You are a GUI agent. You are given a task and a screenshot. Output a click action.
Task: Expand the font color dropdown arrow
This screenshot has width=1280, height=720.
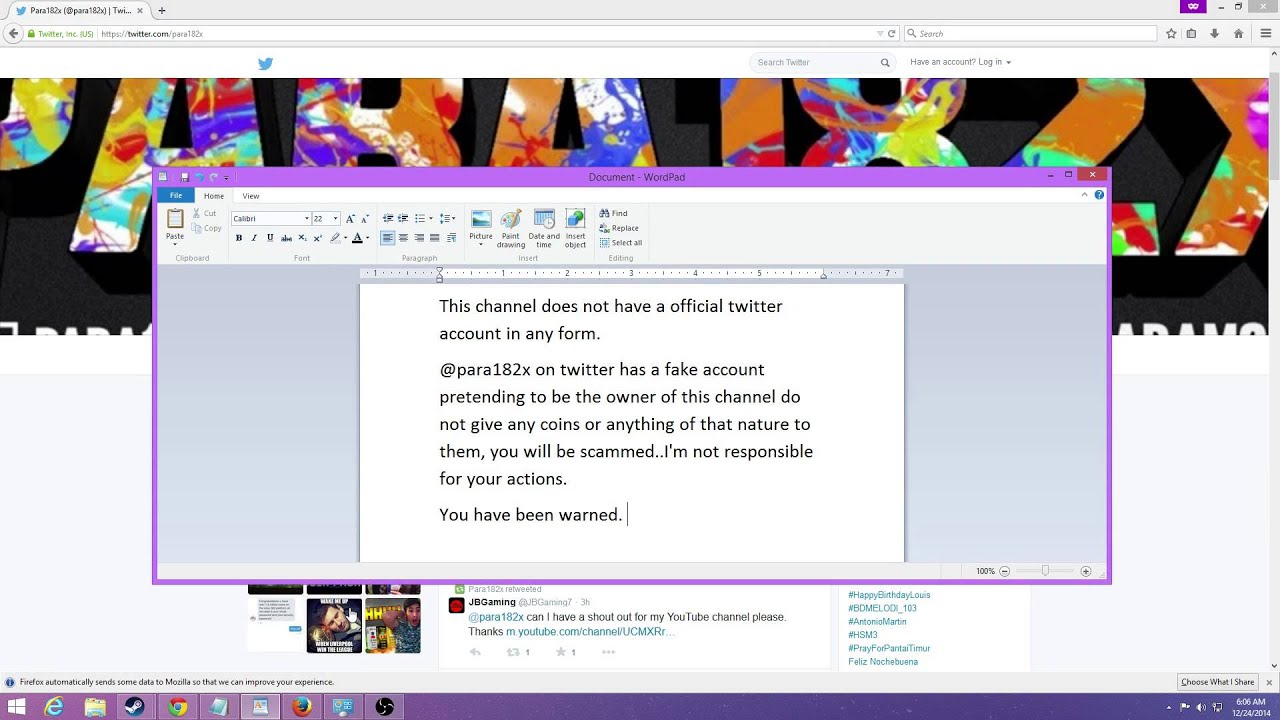tap(367, 238)
